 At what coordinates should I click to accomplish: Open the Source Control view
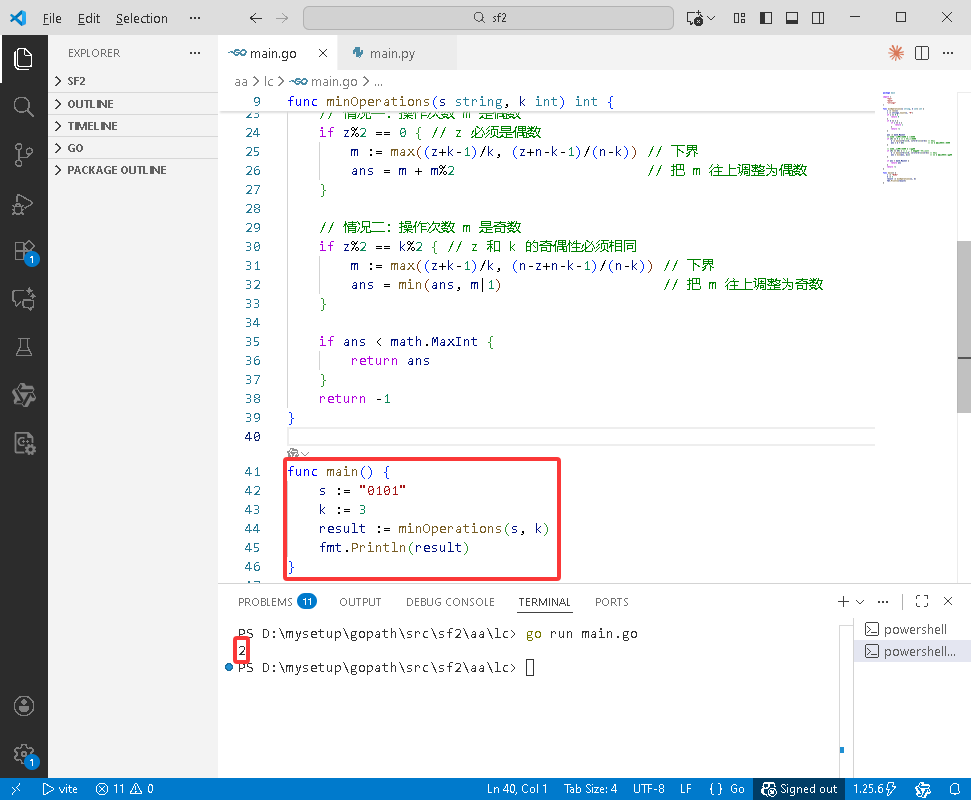click(24, 155)
